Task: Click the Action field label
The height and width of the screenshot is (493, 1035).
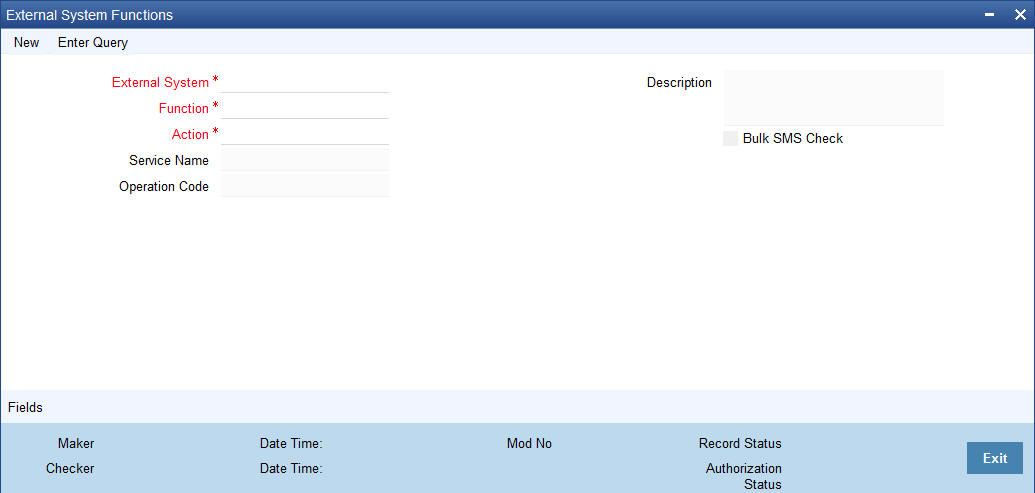Action: tap(190, 134)
